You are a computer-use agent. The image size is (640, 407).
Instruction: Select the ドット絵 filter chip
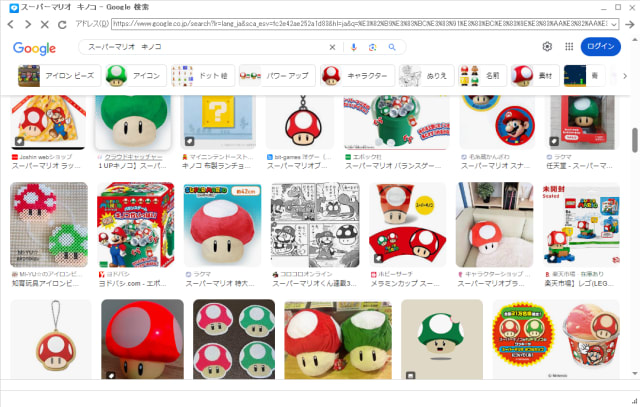click(x=203, y=76)
